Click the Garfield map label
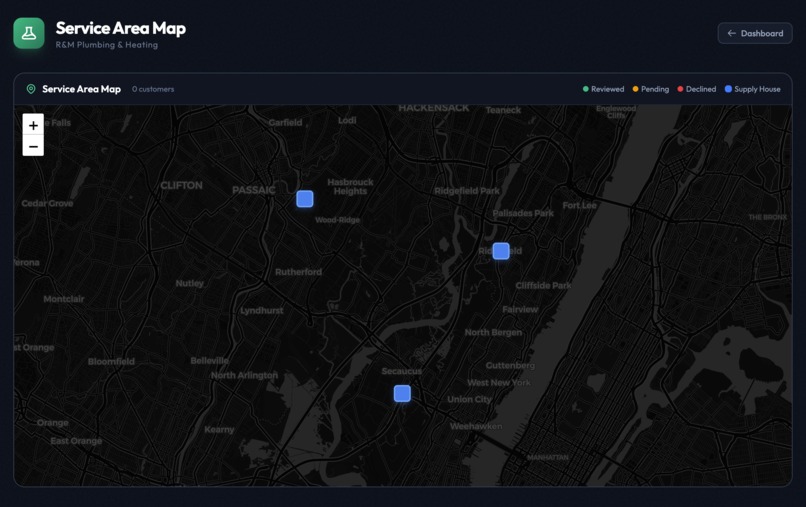The image size is (806, 507). [285, 122]
